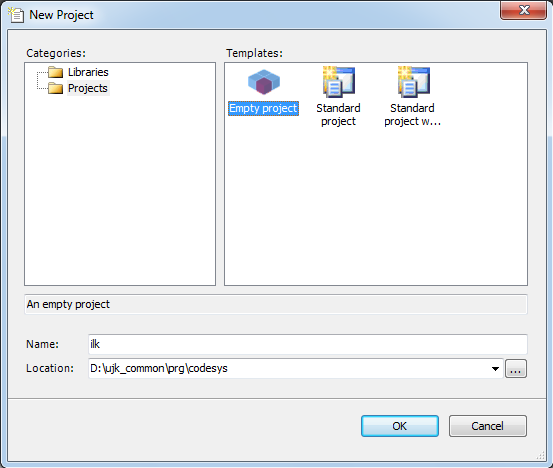Click the New Project title bar icon

(16, 15)
